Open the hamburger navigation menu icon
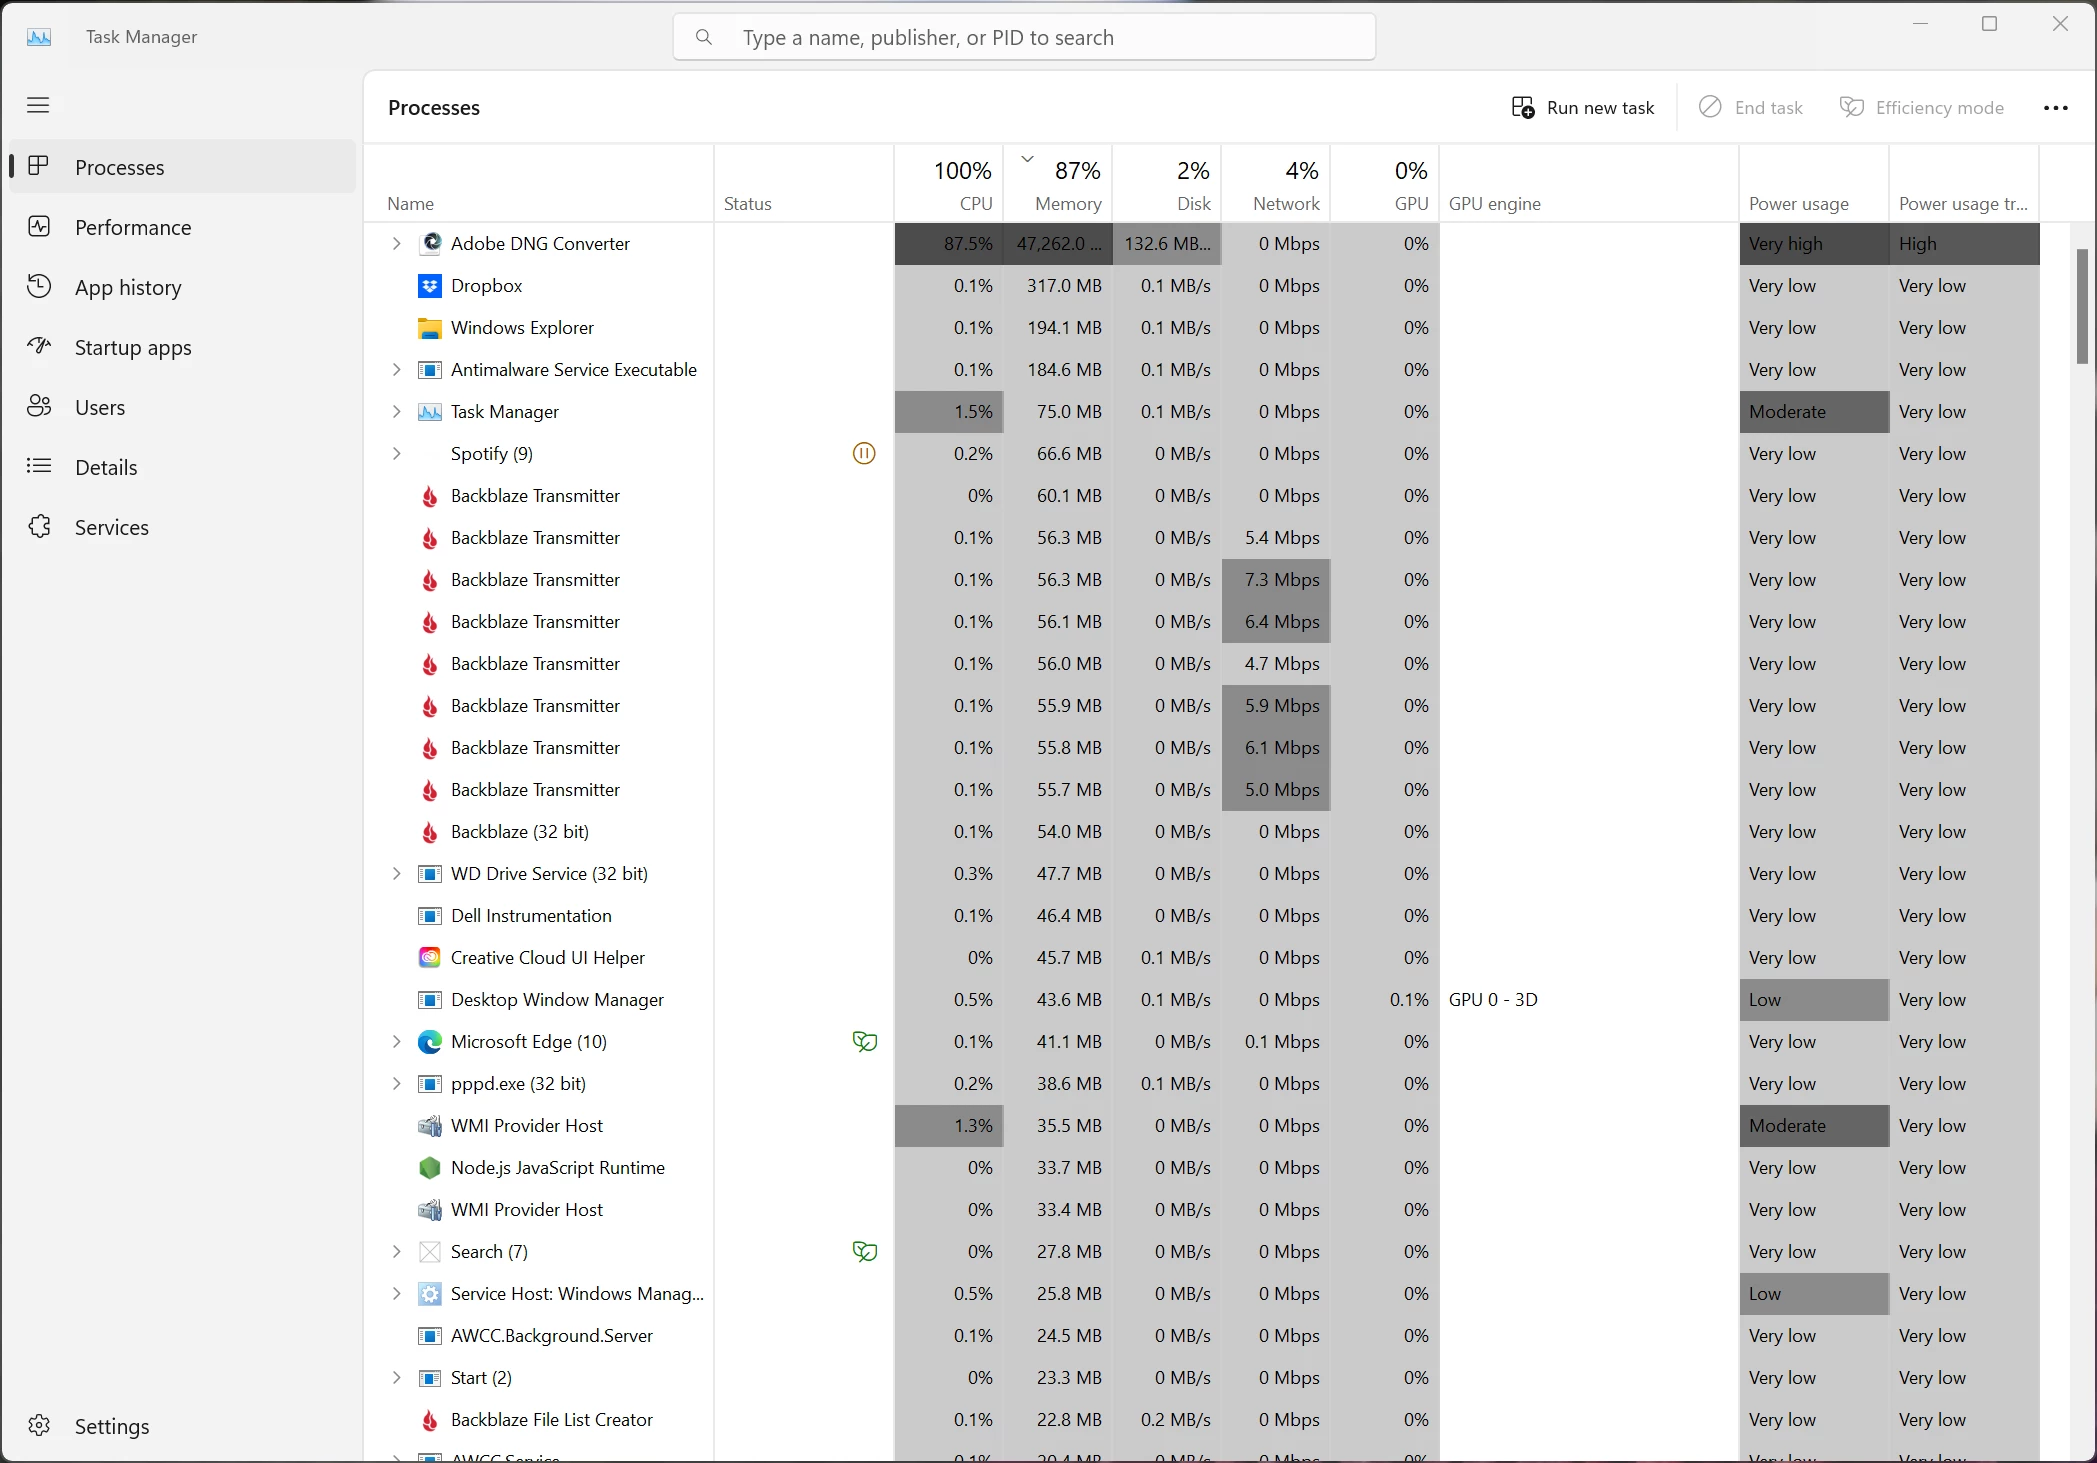2097x1463 pixels. tap(38, 105)
